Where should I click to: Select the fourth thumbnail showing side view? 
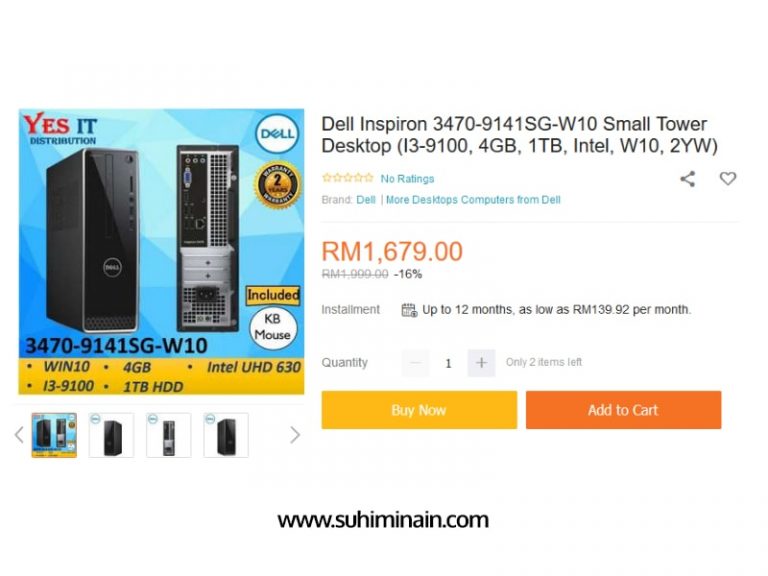click(x=226, y=435)
